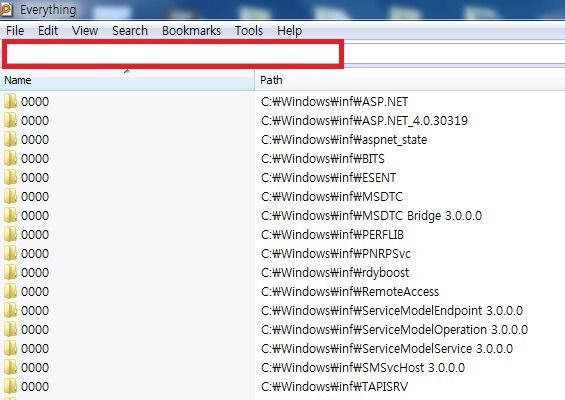Select the 0000 name in TAPISRV row
This screenshot has width=565, height=400.
35,387
